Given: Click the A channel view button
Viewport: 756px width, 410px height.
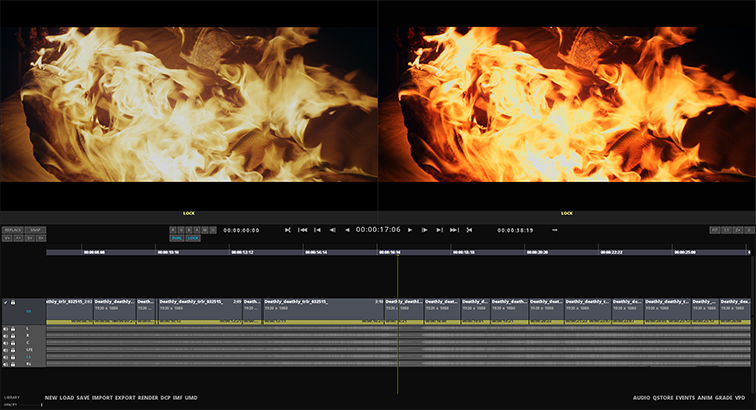Looking at the screenshot, I should pyautogui.click(x=197, y=230).
